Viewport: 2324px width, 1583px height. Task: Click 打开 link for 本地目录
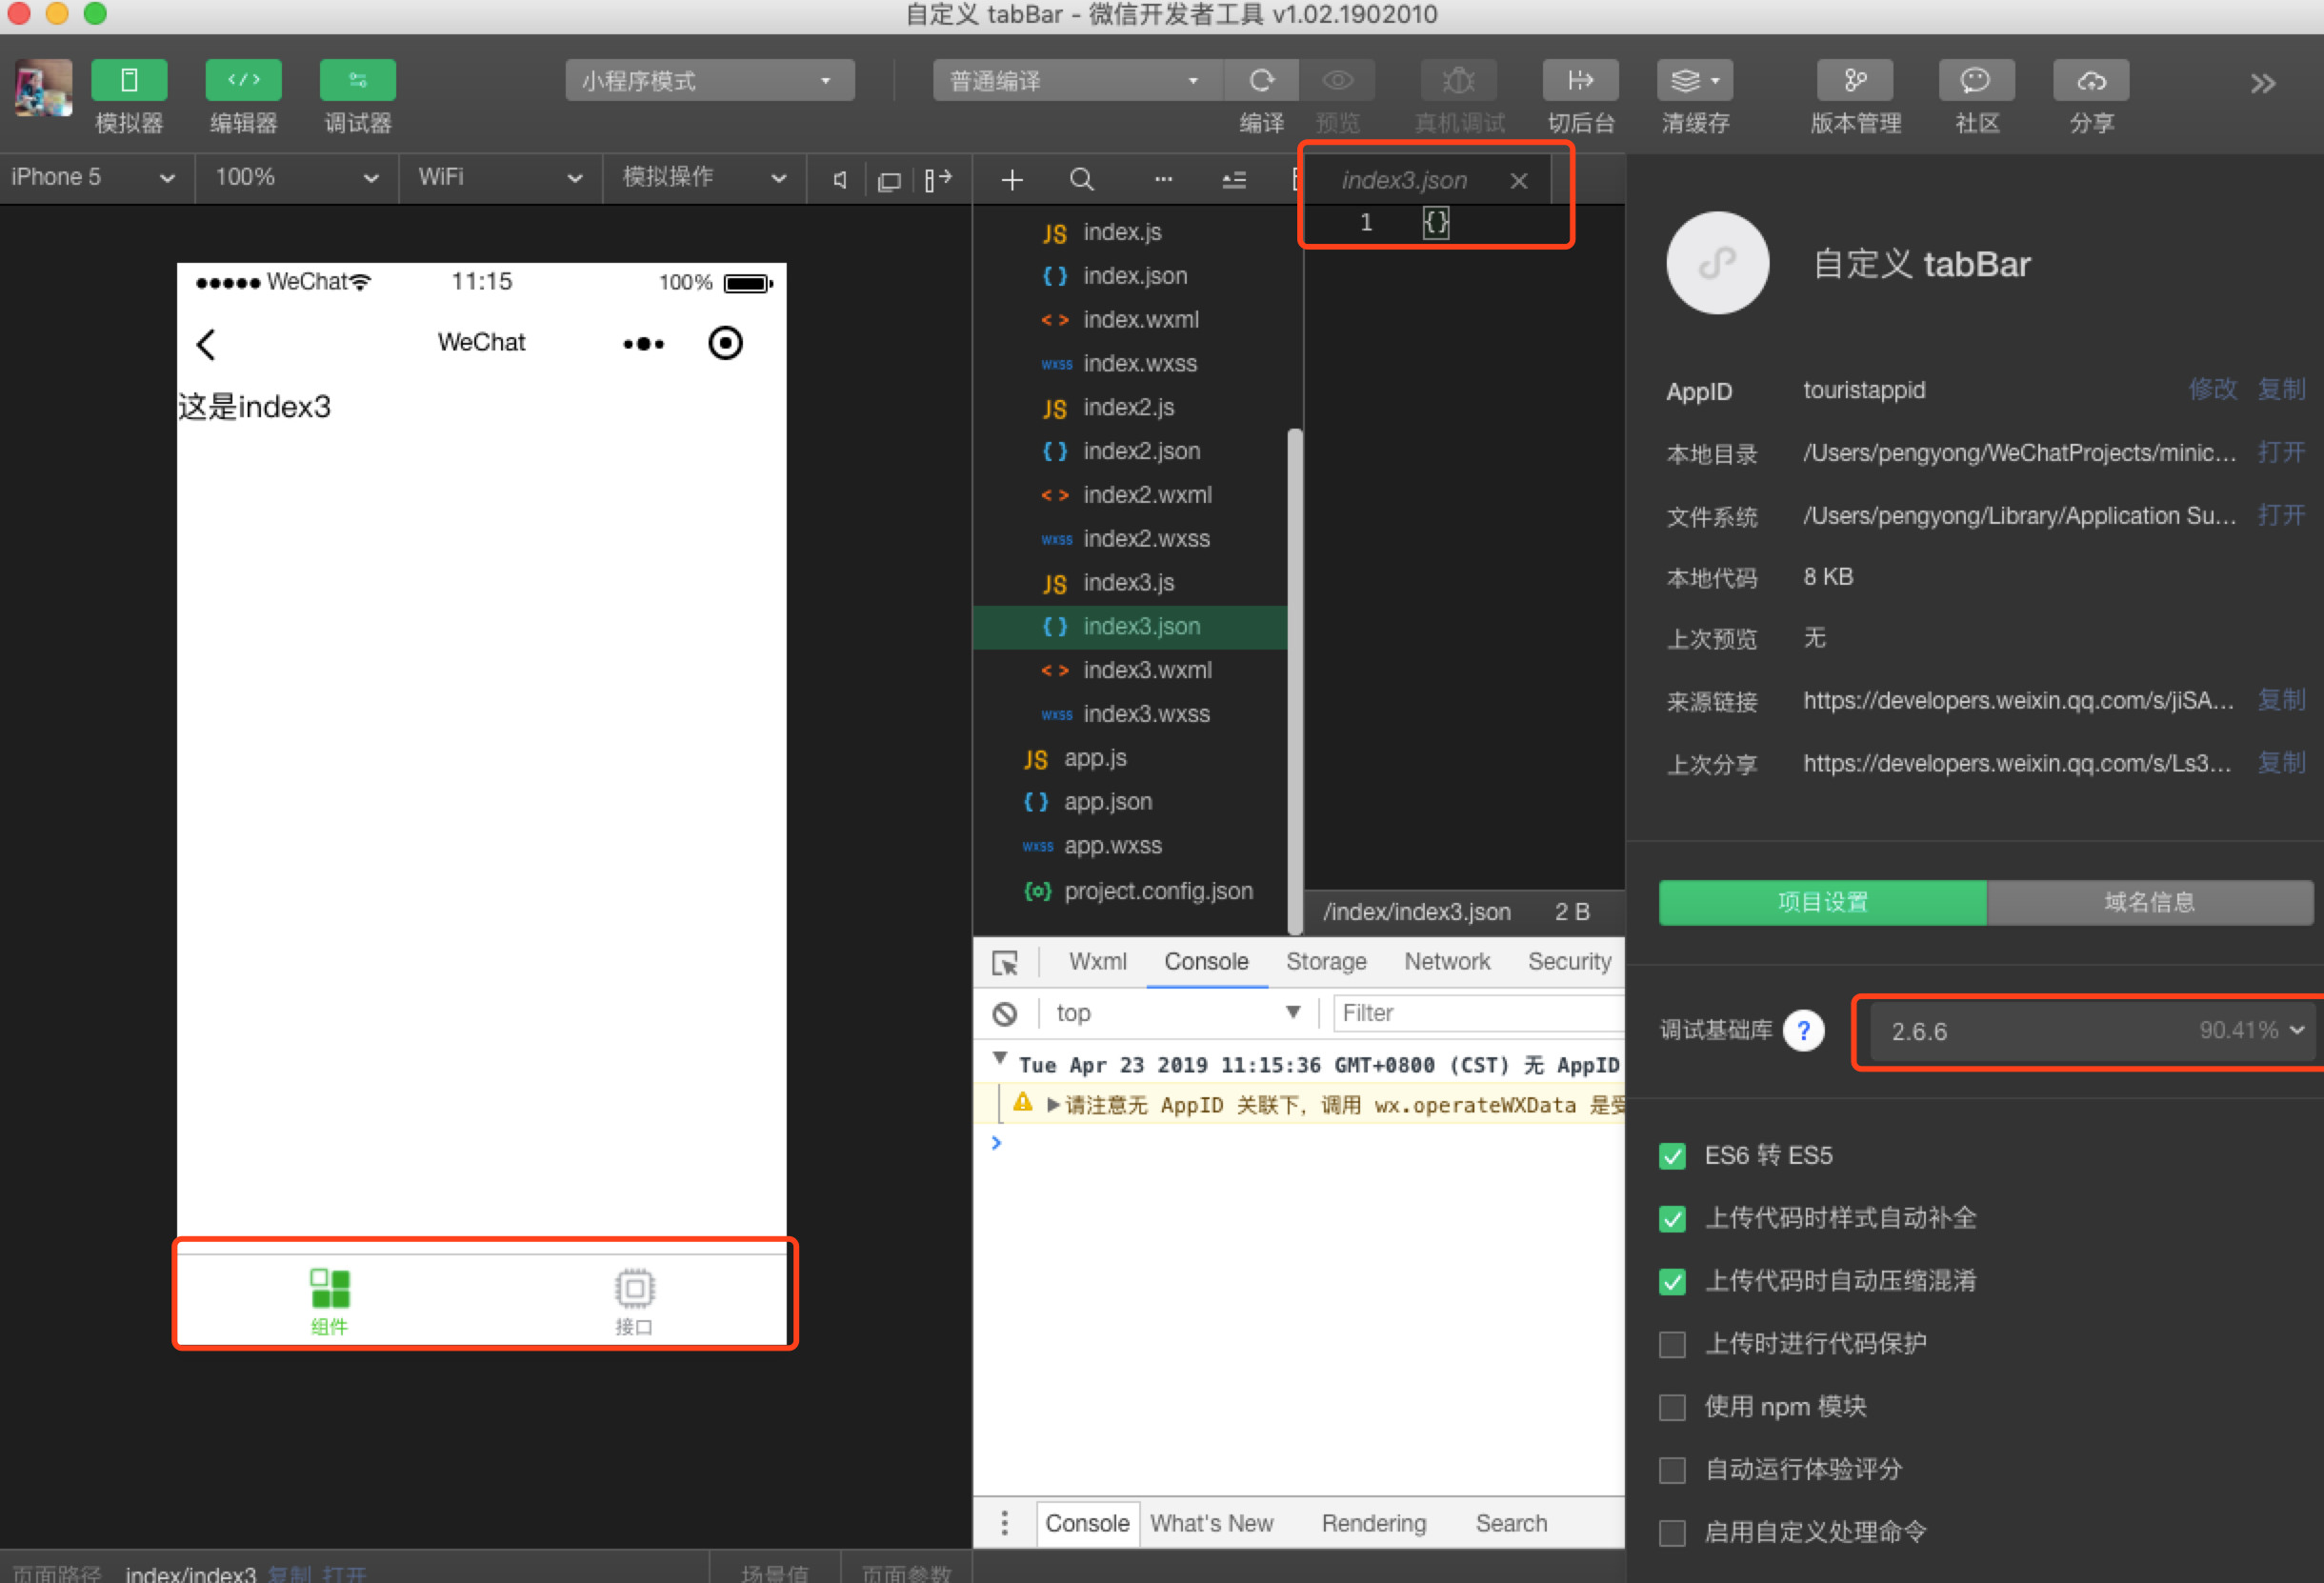point(2281,452)
